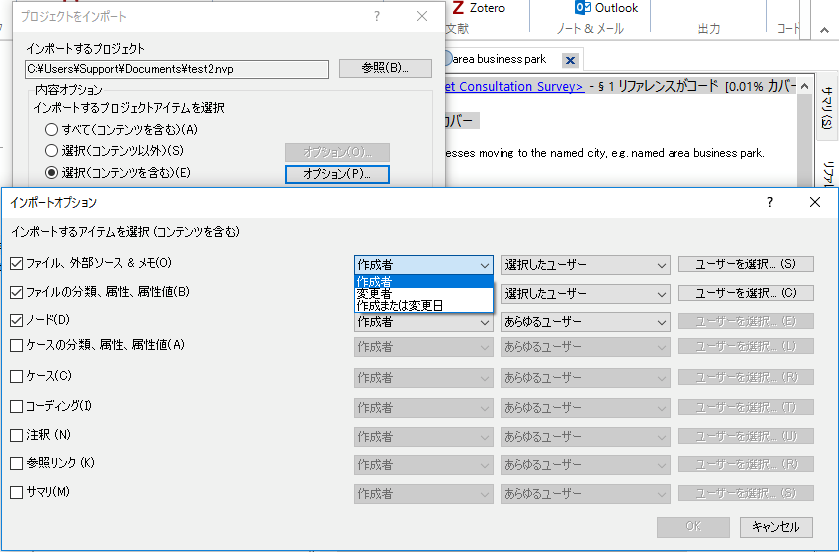Open the area business park document tab
The image size is (839, 552).
pos(500,60)
